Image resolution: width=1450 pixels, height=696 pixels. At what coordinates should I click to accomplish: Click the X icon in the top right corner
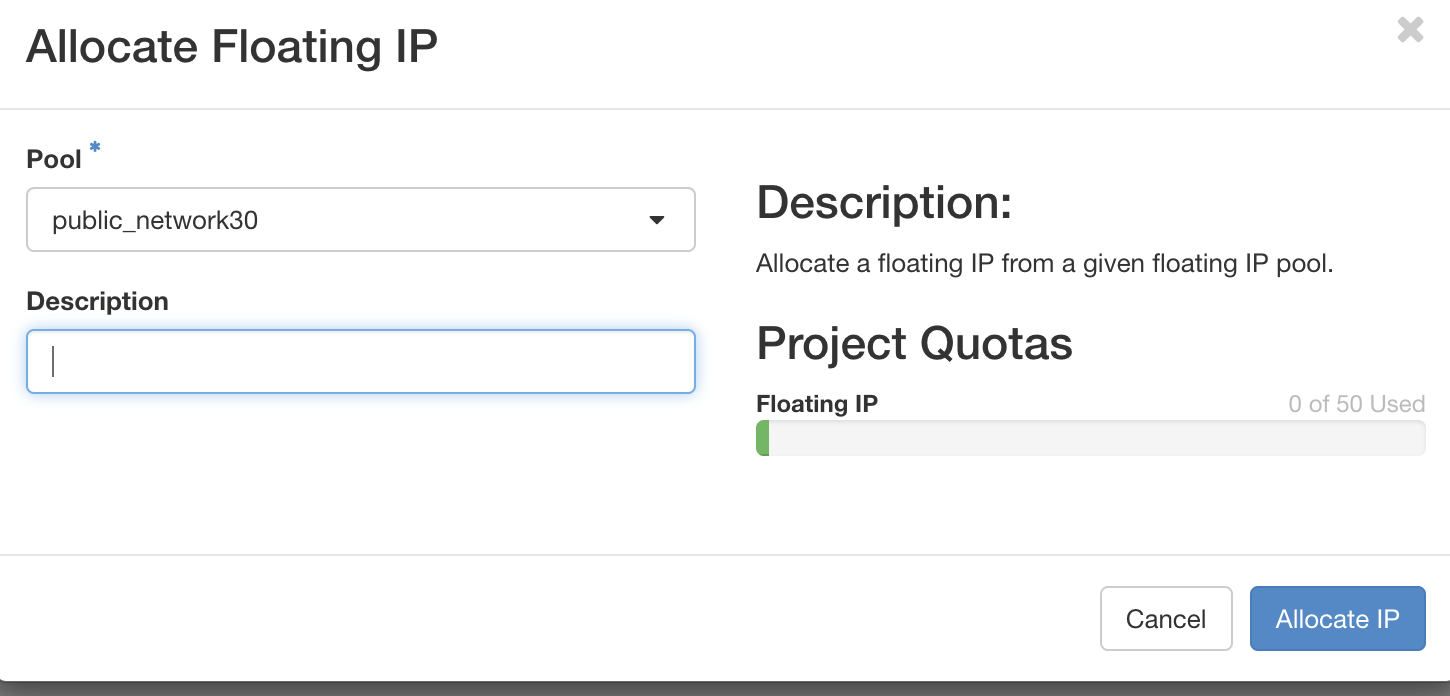pyautogui.click(x=1410, y=30)
